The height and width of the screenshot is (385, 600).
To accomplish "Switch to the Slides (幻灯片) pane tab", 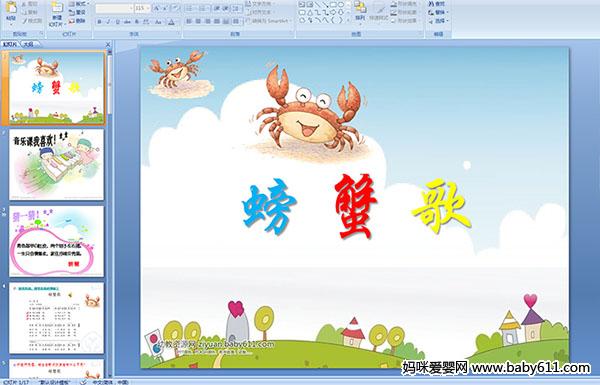I will tap(10, 44).
